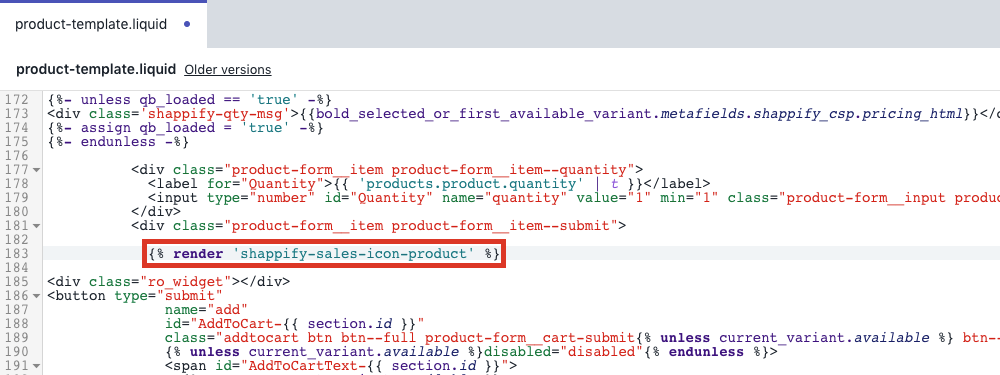Click the unless qb_loaded line 172
Image resolution: width=1000 pixels, height=375 pixels.
189,99
